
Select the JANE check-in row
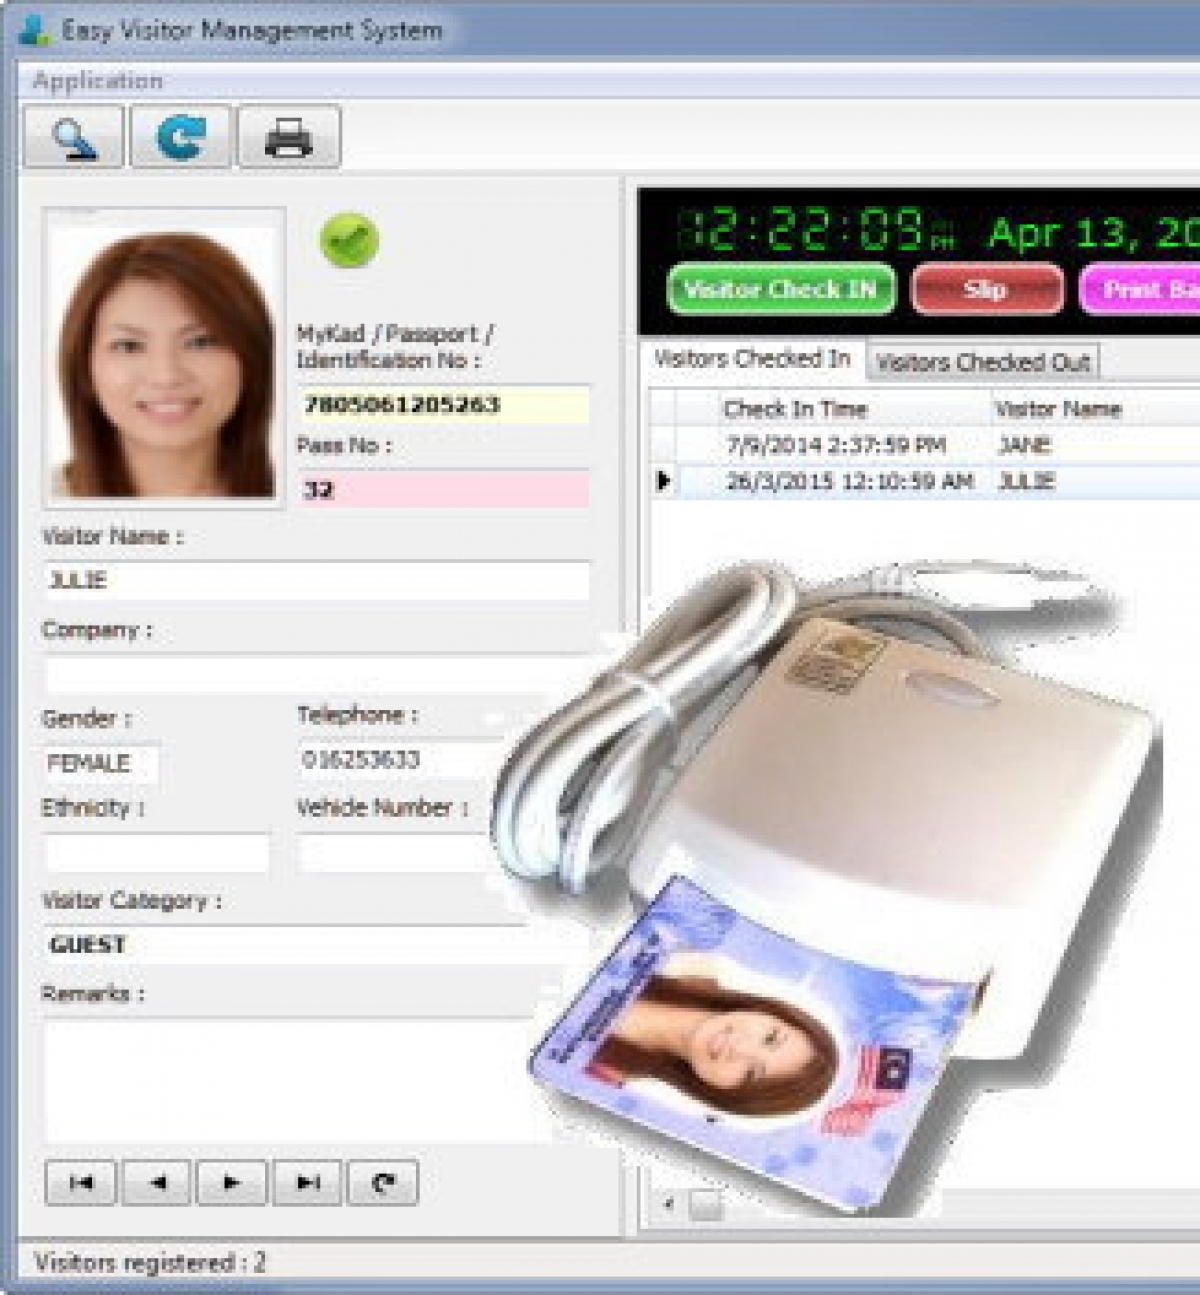click(x=925, y=445)
